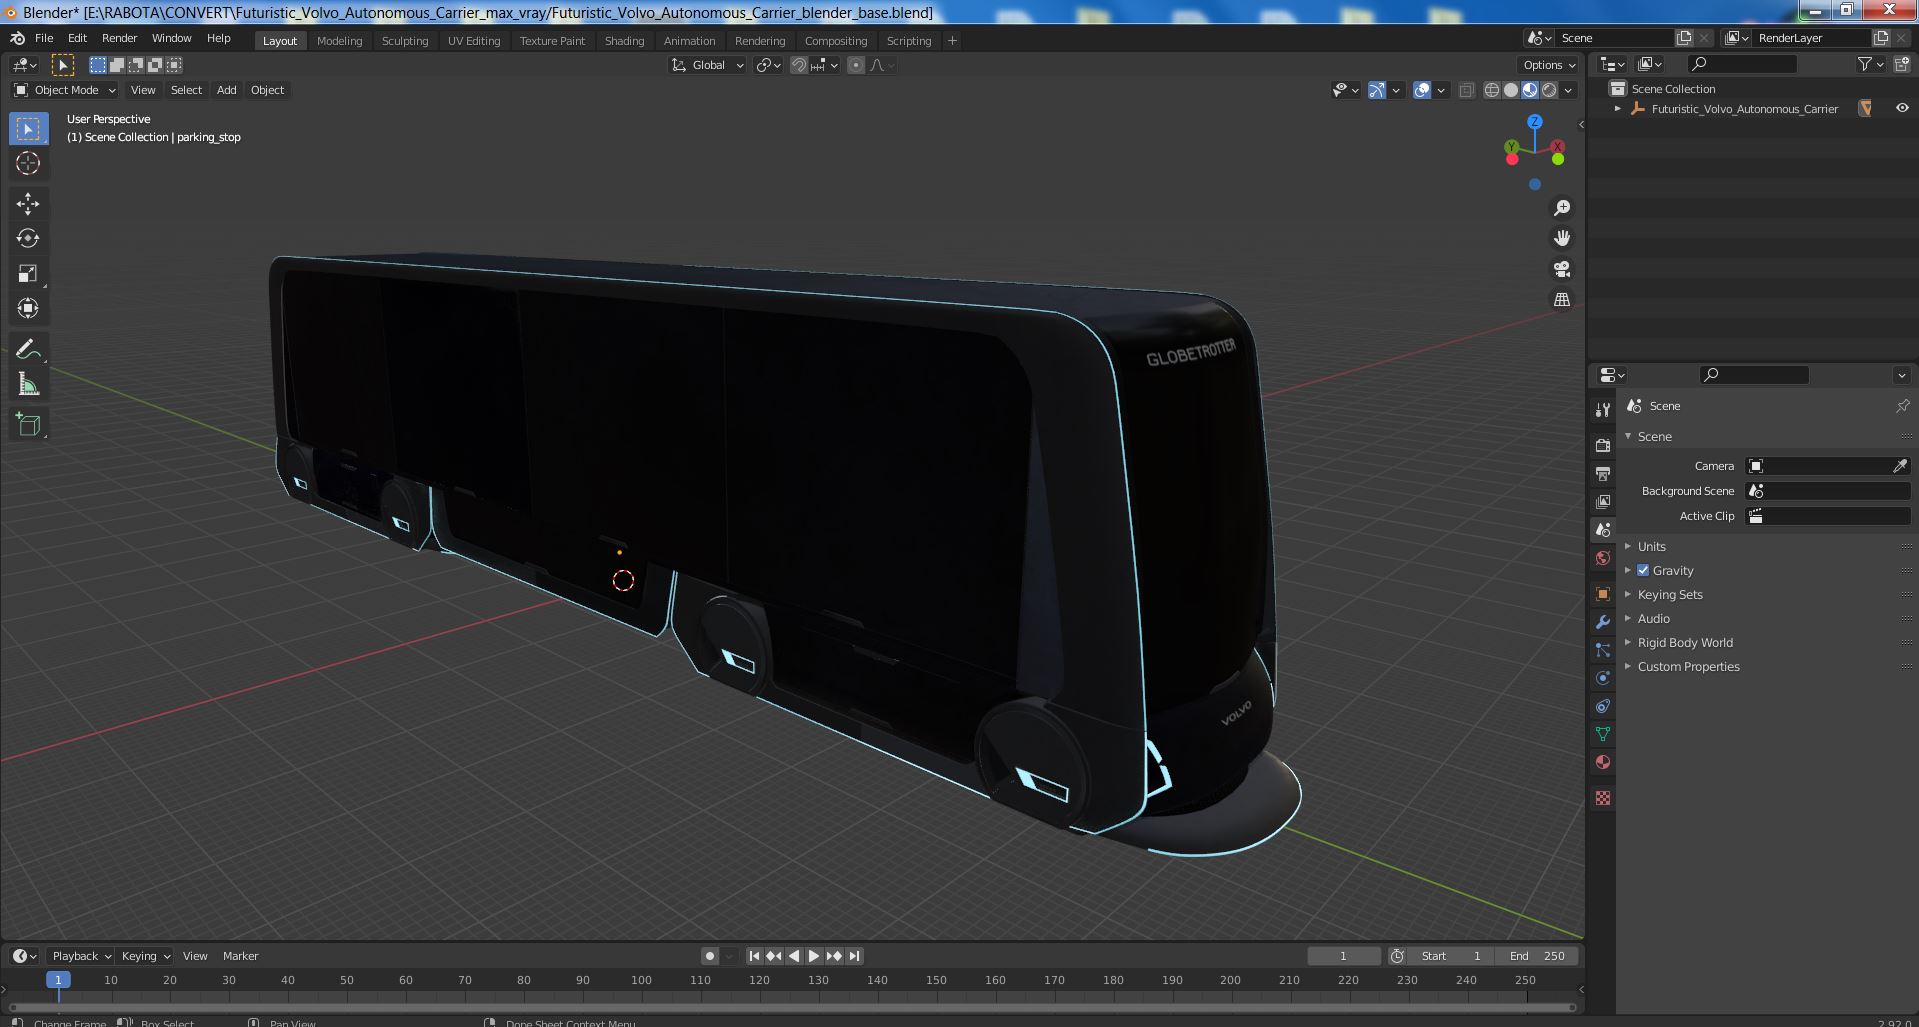The height and width of the screenshot is (1027, 1919).
Task: Click the zoom view magnifier icon
Action: pyautogui.click(x=1561, y=208)
